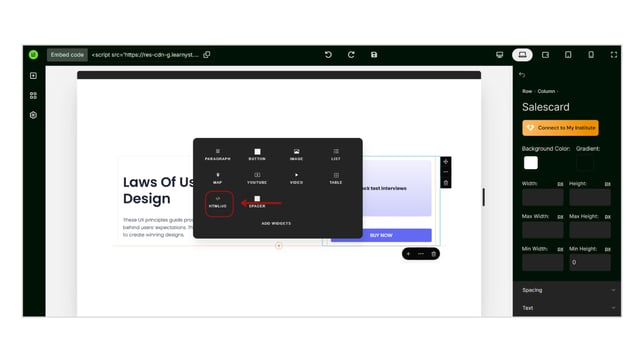Image resolution: width=644 pixels, height=362 pixels.
Task: Click the BUY NOW button
Action: [x=381, y=235]
